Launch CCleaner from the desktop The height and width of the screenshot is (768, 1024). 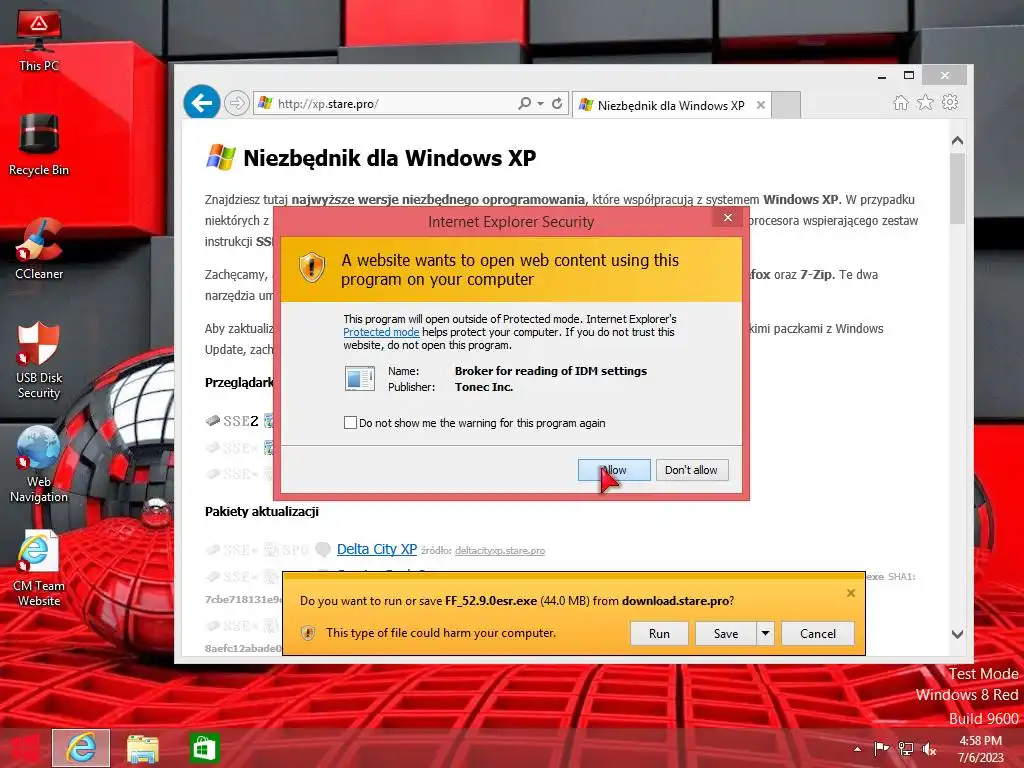pos(39,249)
